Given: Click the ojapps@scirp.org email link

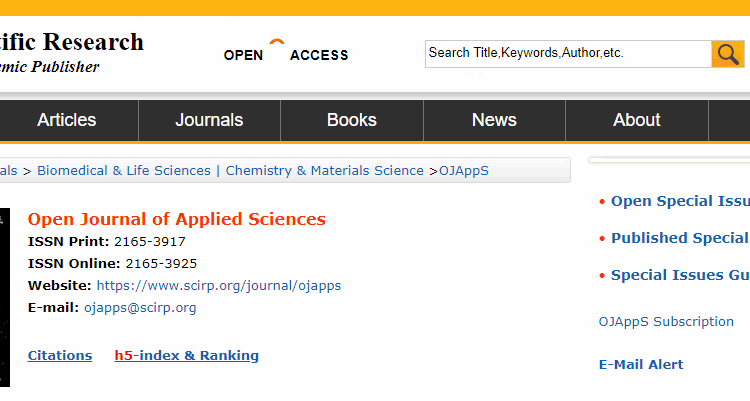Looking at the screenshot, I should pyautogui.click(x=140, y=308).
